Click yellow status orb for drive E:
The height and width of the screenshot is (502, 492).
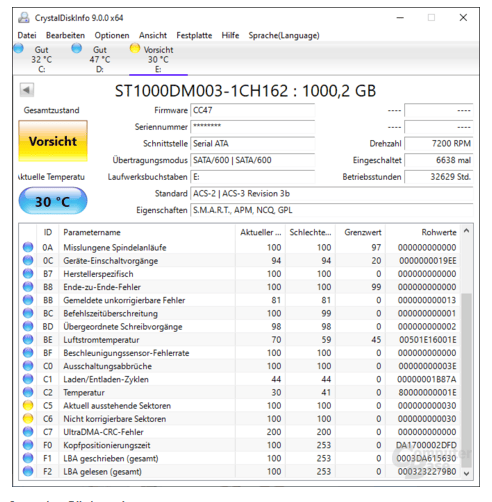point(135,48)
